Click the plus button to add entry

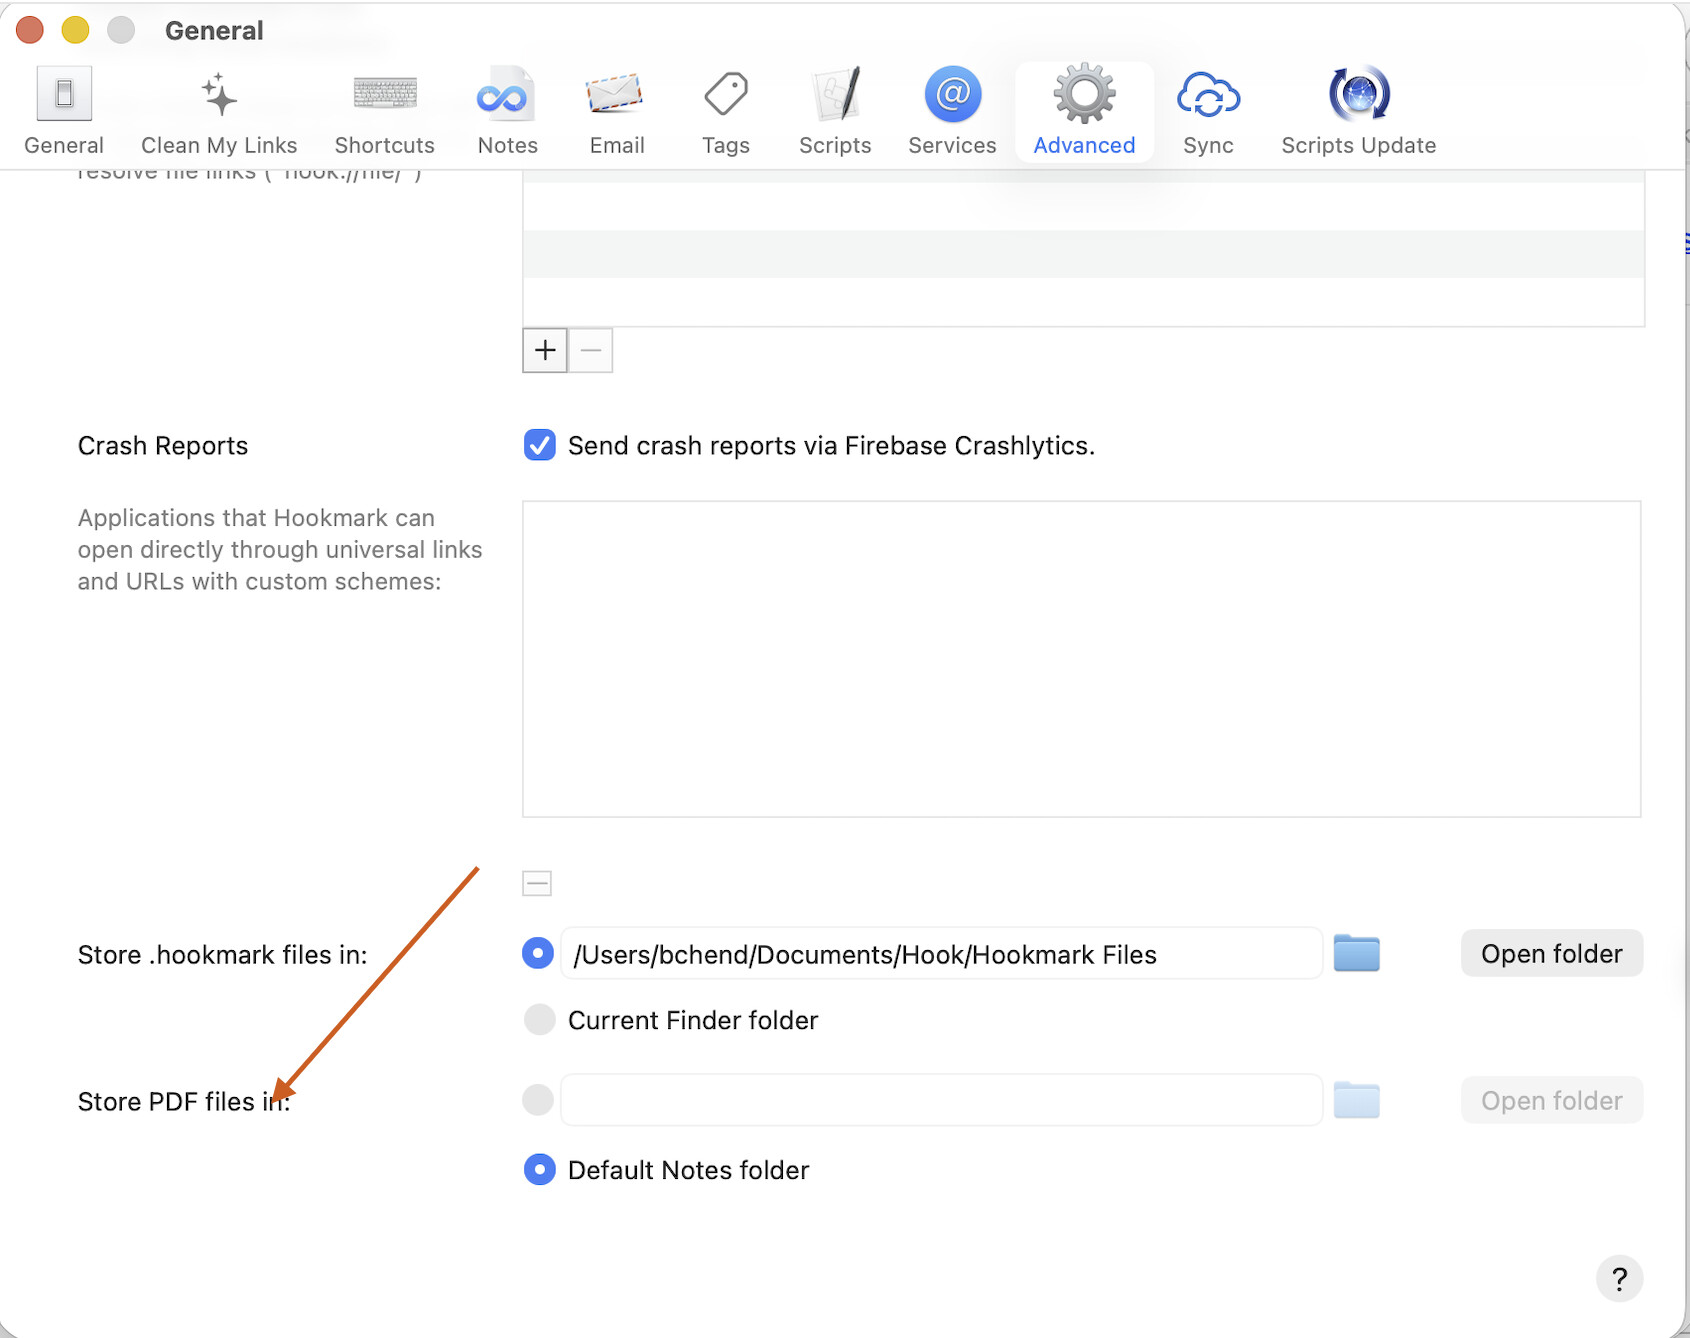(545, 350)
